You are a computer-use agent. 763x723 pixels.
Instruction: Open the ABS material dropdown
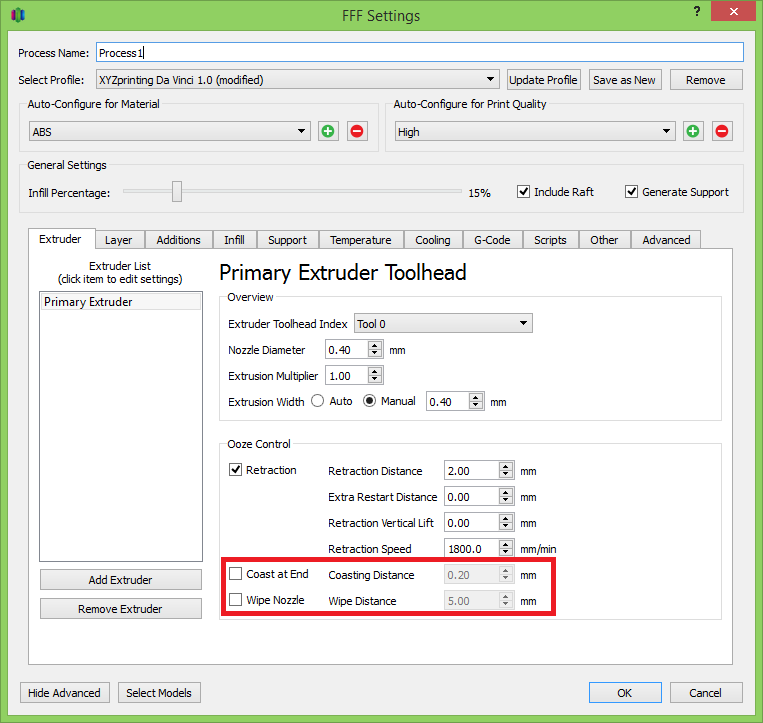[x=170, y=131]
